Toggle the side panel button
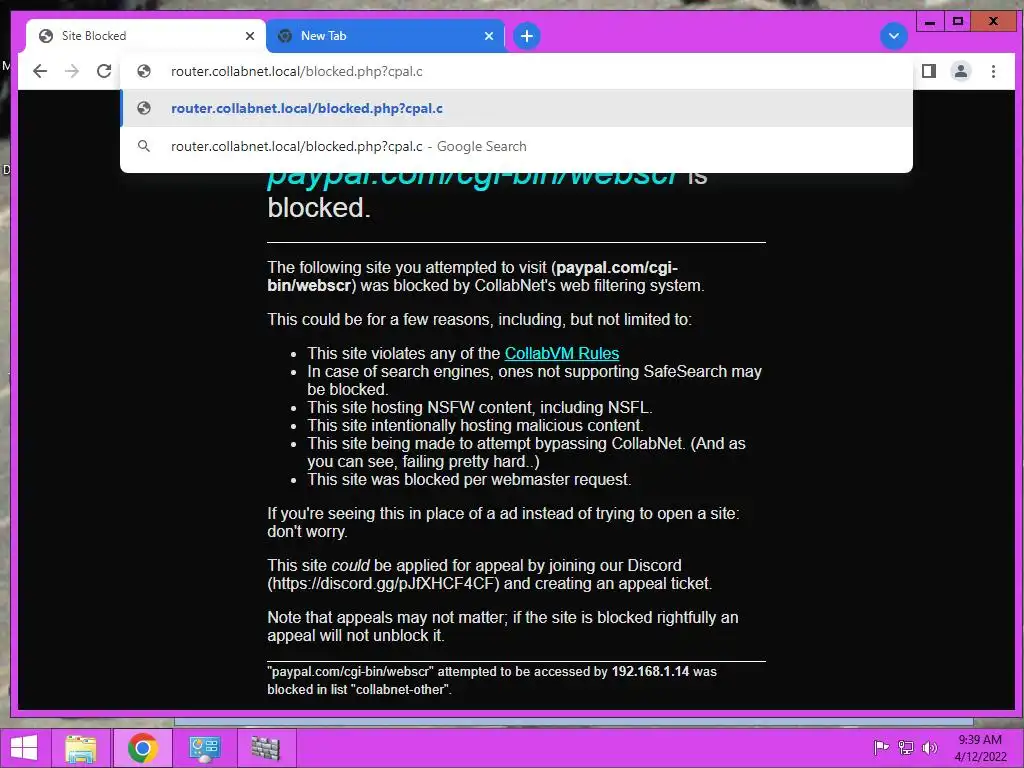 pyautogui.click(x=929, y=71)
